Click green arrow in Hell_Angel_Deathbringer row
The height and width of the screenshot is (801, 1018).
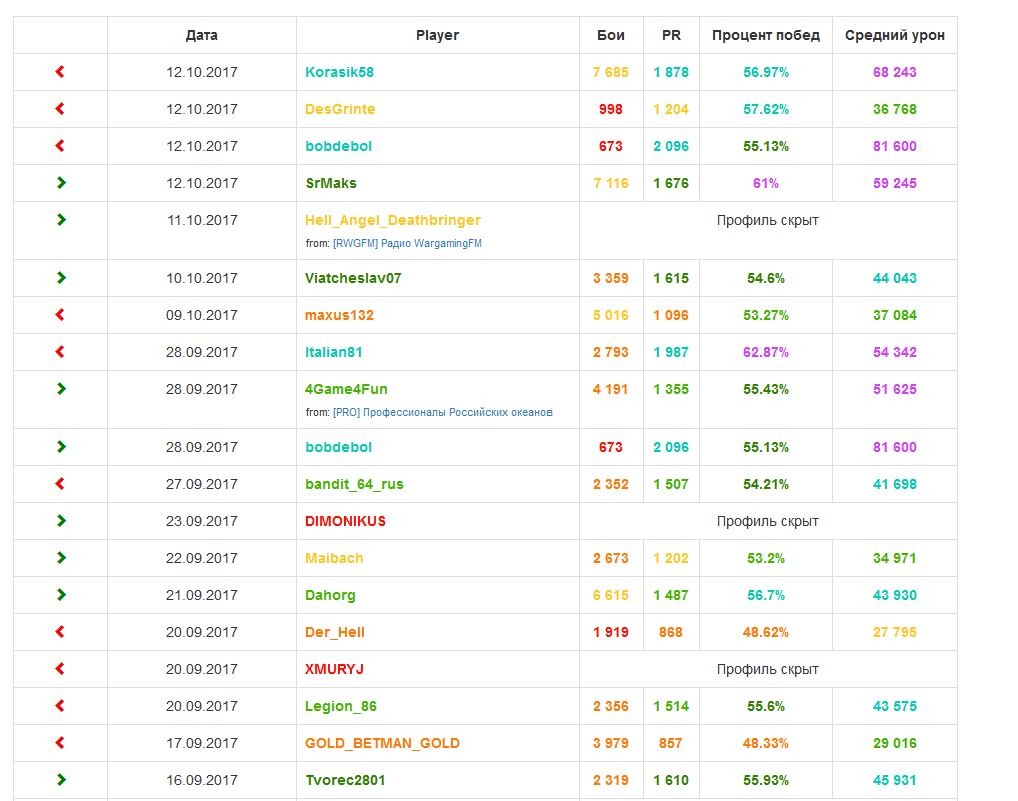[x=60, y=220]
